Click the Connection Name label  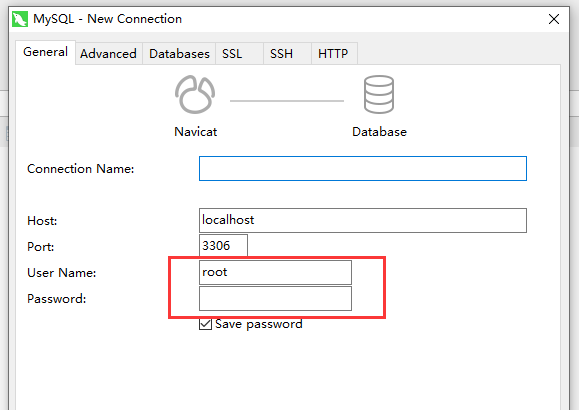click(x=80, y=169)
